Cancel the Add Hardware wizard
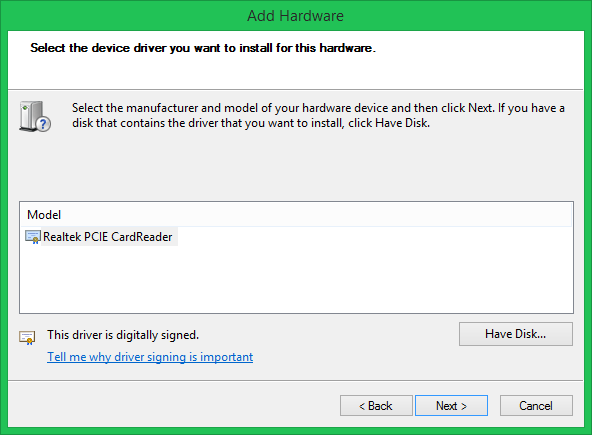 pos(536,406)
